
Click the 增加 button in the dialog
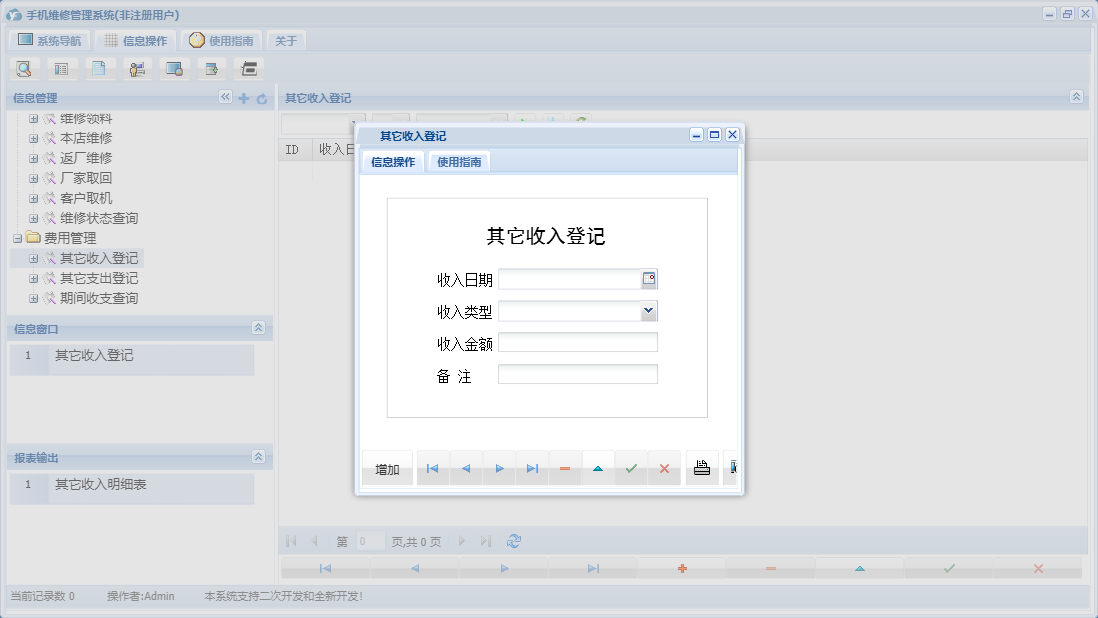click(387, 467)
